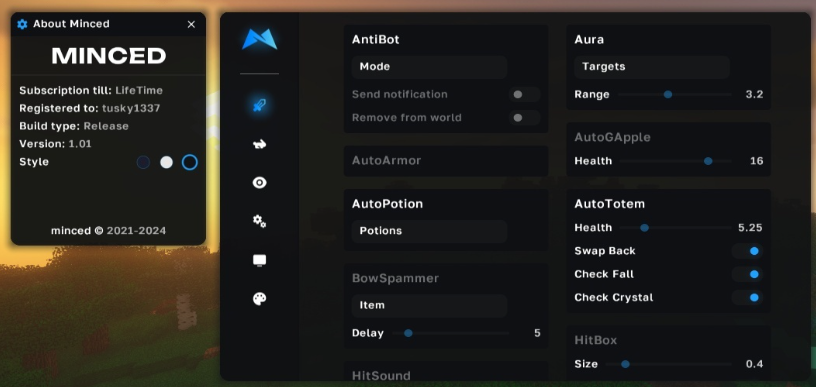
Task: Open the BowSpammer Item dropdown
Action: (x=429, y=305)
